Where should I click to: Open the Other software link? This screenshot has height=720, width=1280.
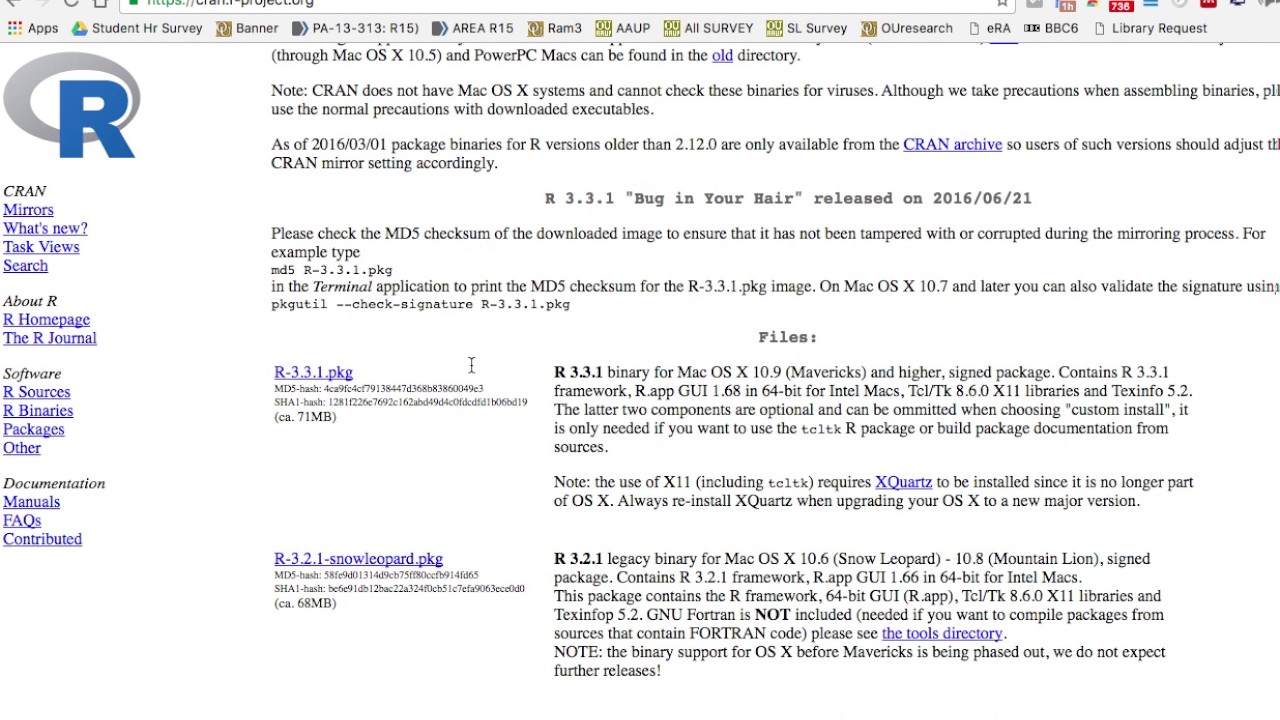pyautogui.click(x=22, y=448)
